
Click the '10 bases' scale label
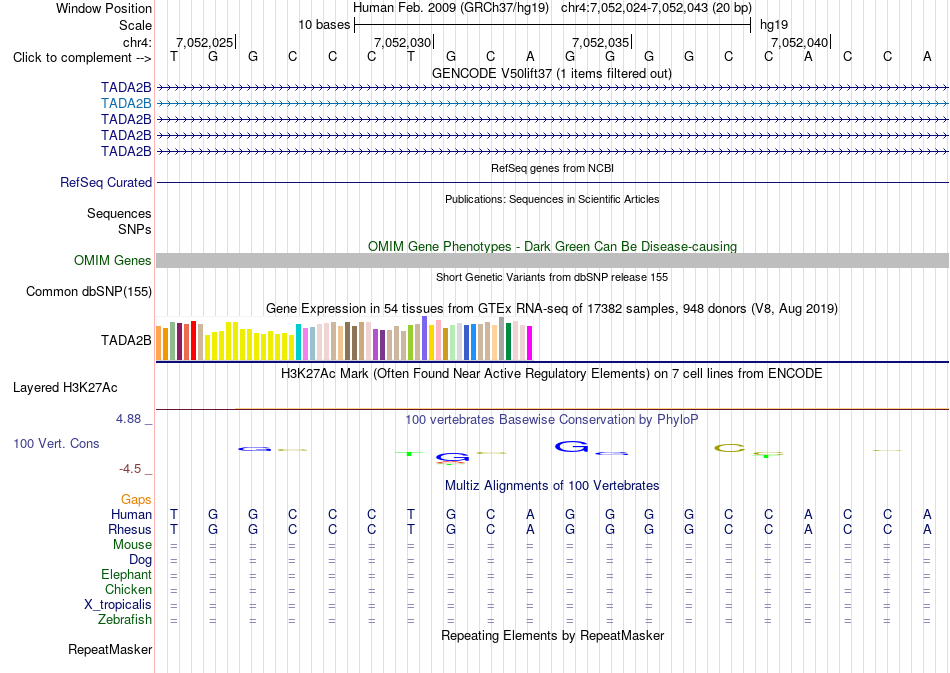point(324,25)
